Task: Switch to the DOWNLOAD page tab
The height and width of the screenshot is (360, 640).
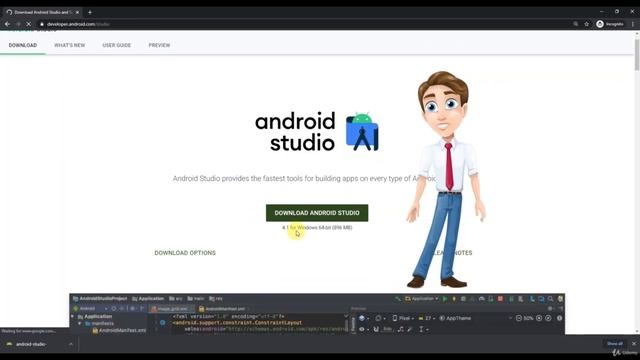Action: (23, 45)
